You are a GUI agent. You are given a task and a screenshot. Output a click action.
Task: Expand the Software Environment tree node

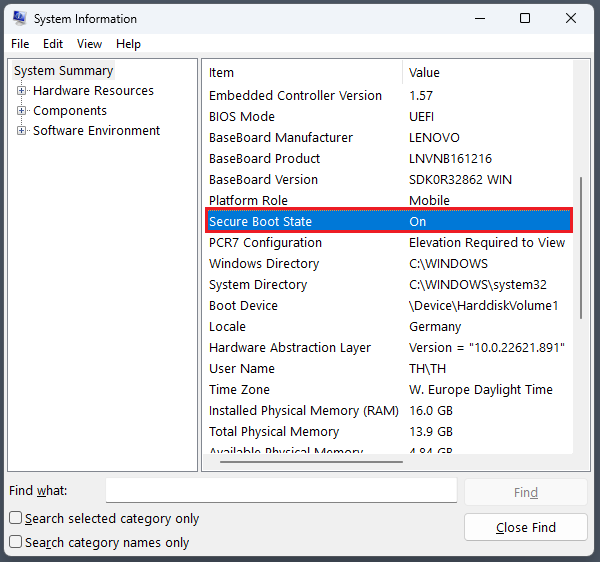pos(22,131)
